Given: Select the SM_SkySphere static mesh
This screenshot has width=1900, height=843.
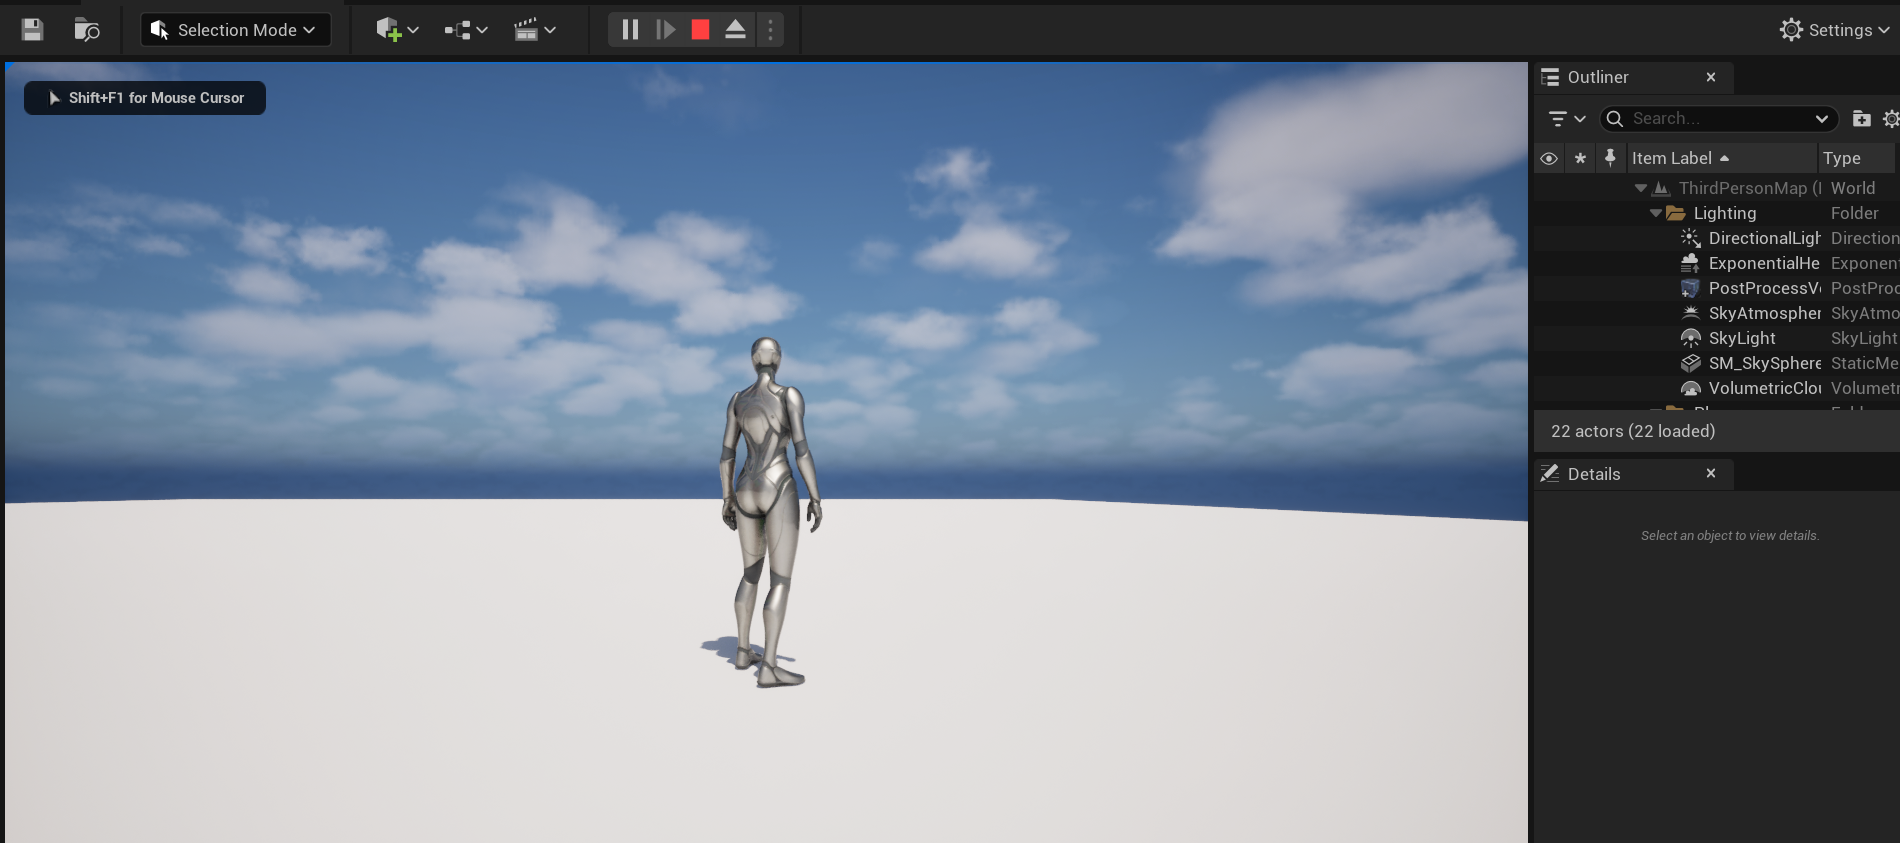Looking at the screenshot, I should point(1716,363).
